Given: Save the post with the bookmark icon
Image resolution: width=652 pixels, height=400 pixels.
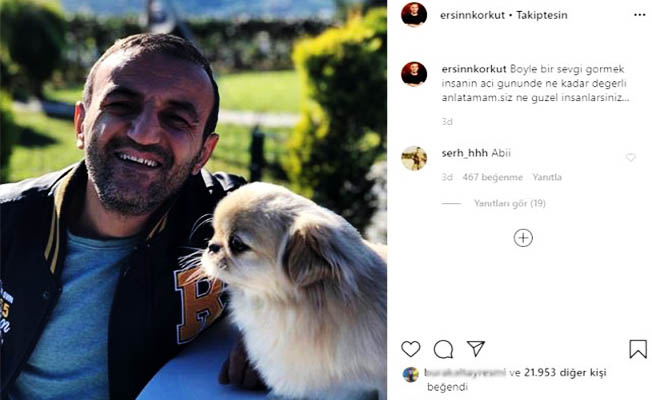Looking at the screenshot, I should (x=638, y=349).
